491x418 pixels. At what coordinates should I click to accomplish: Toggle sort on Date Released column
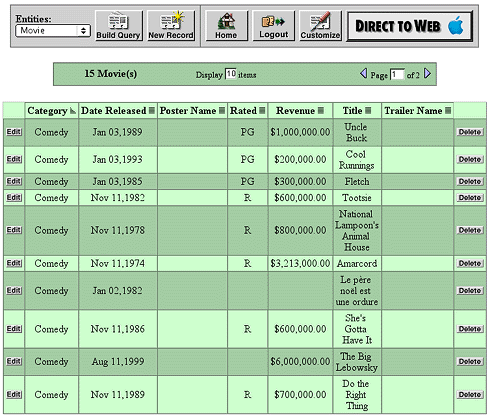pyautogui.click(x=152, y=111)
